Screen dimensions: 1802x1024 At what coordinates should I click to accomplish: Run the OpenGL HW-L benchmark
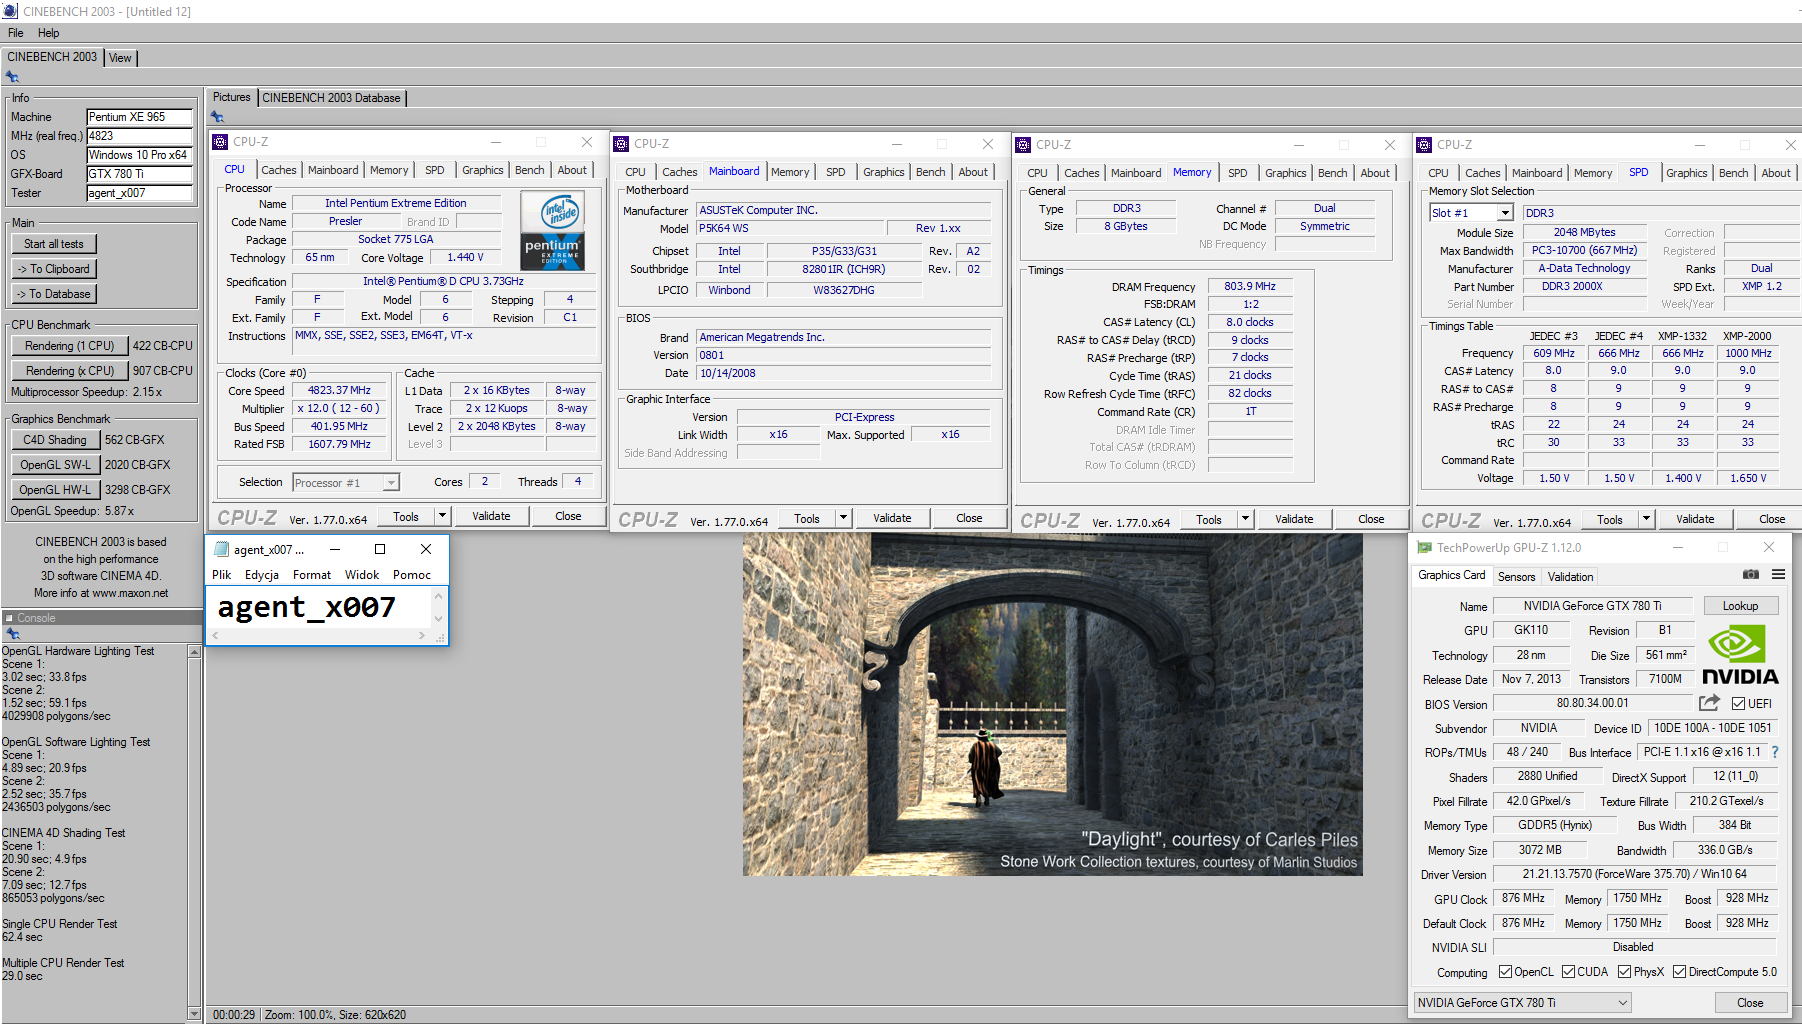(x=55, y=490)
